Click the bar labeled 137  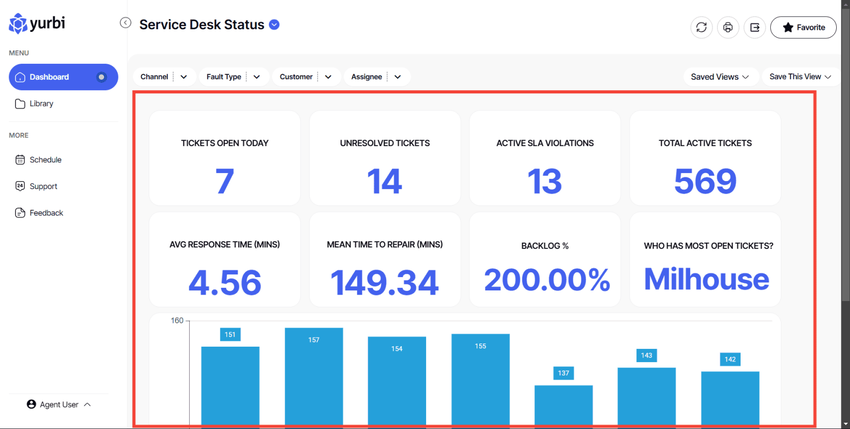pyautogui.click(x=564, y=405)
